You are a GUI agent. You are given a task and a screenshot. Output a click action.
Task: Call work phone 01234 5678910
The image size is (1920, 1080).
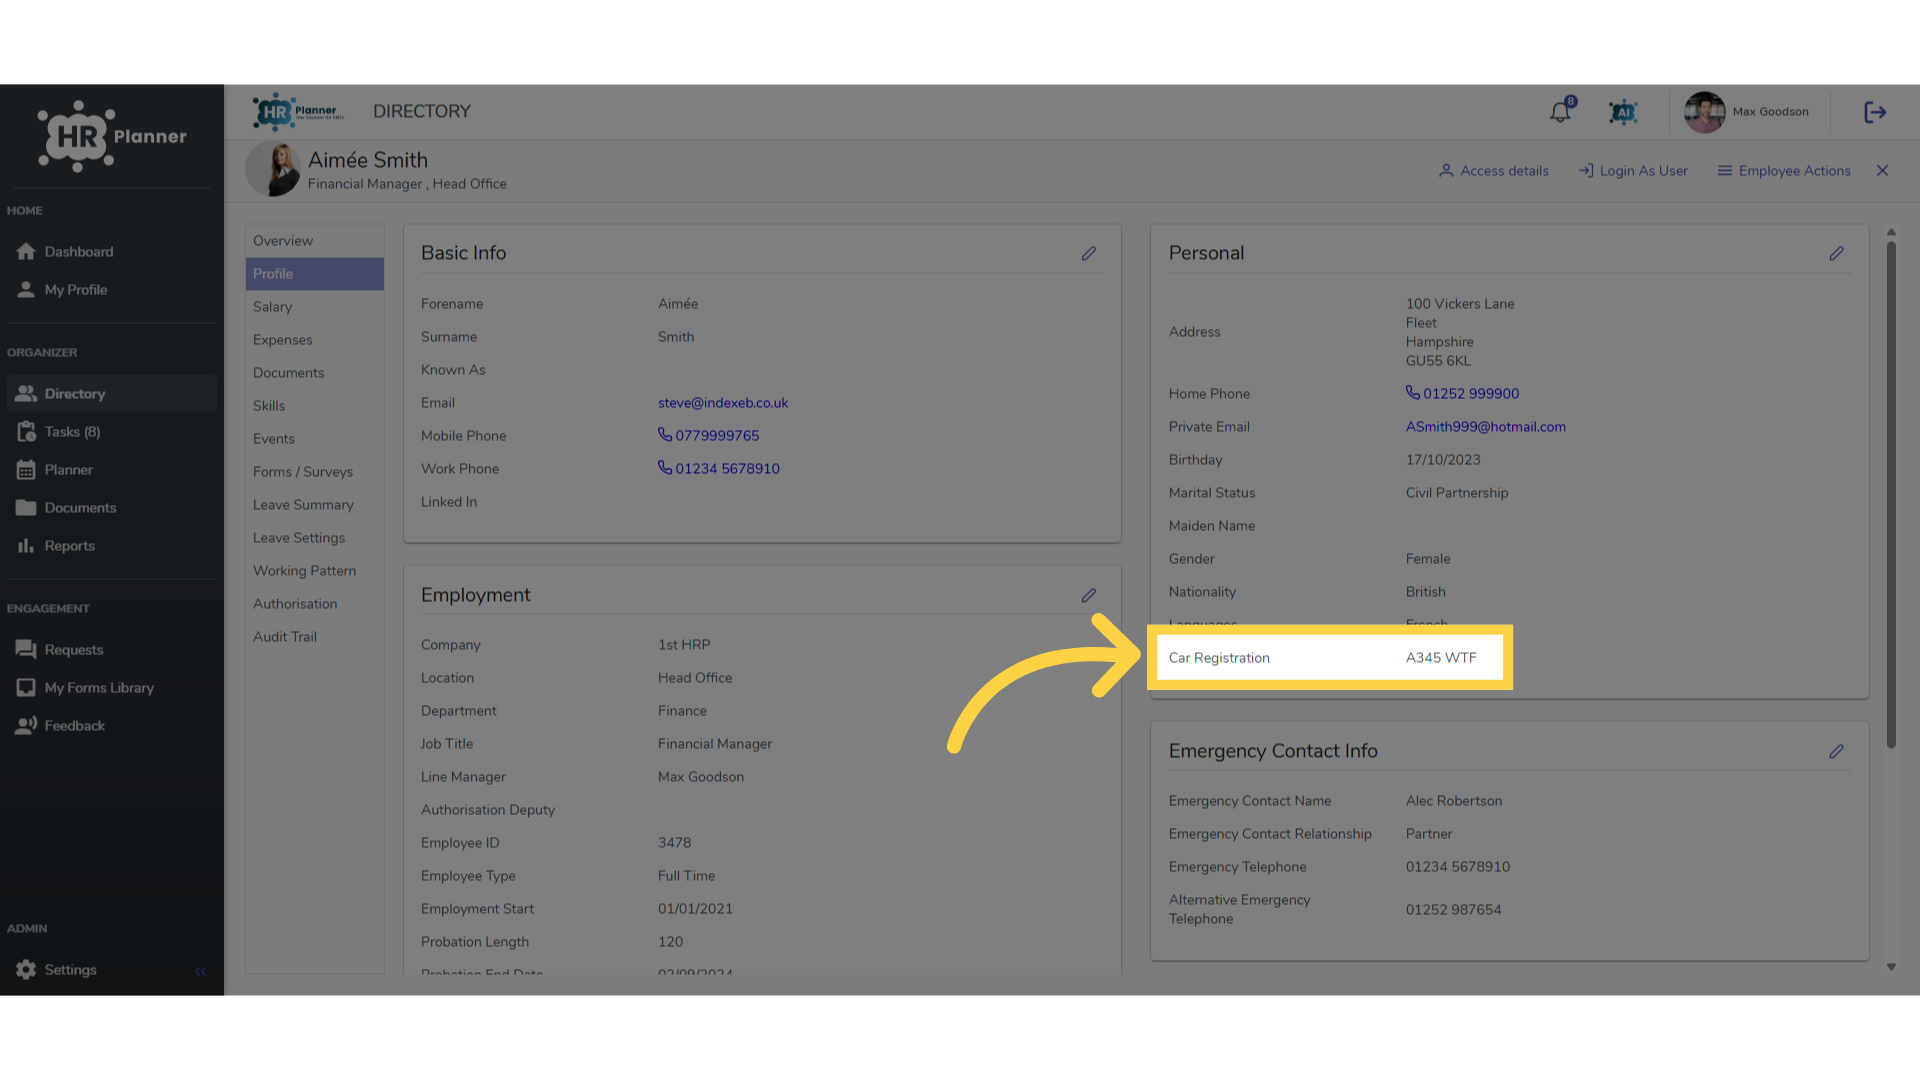[x=719, y=469]
